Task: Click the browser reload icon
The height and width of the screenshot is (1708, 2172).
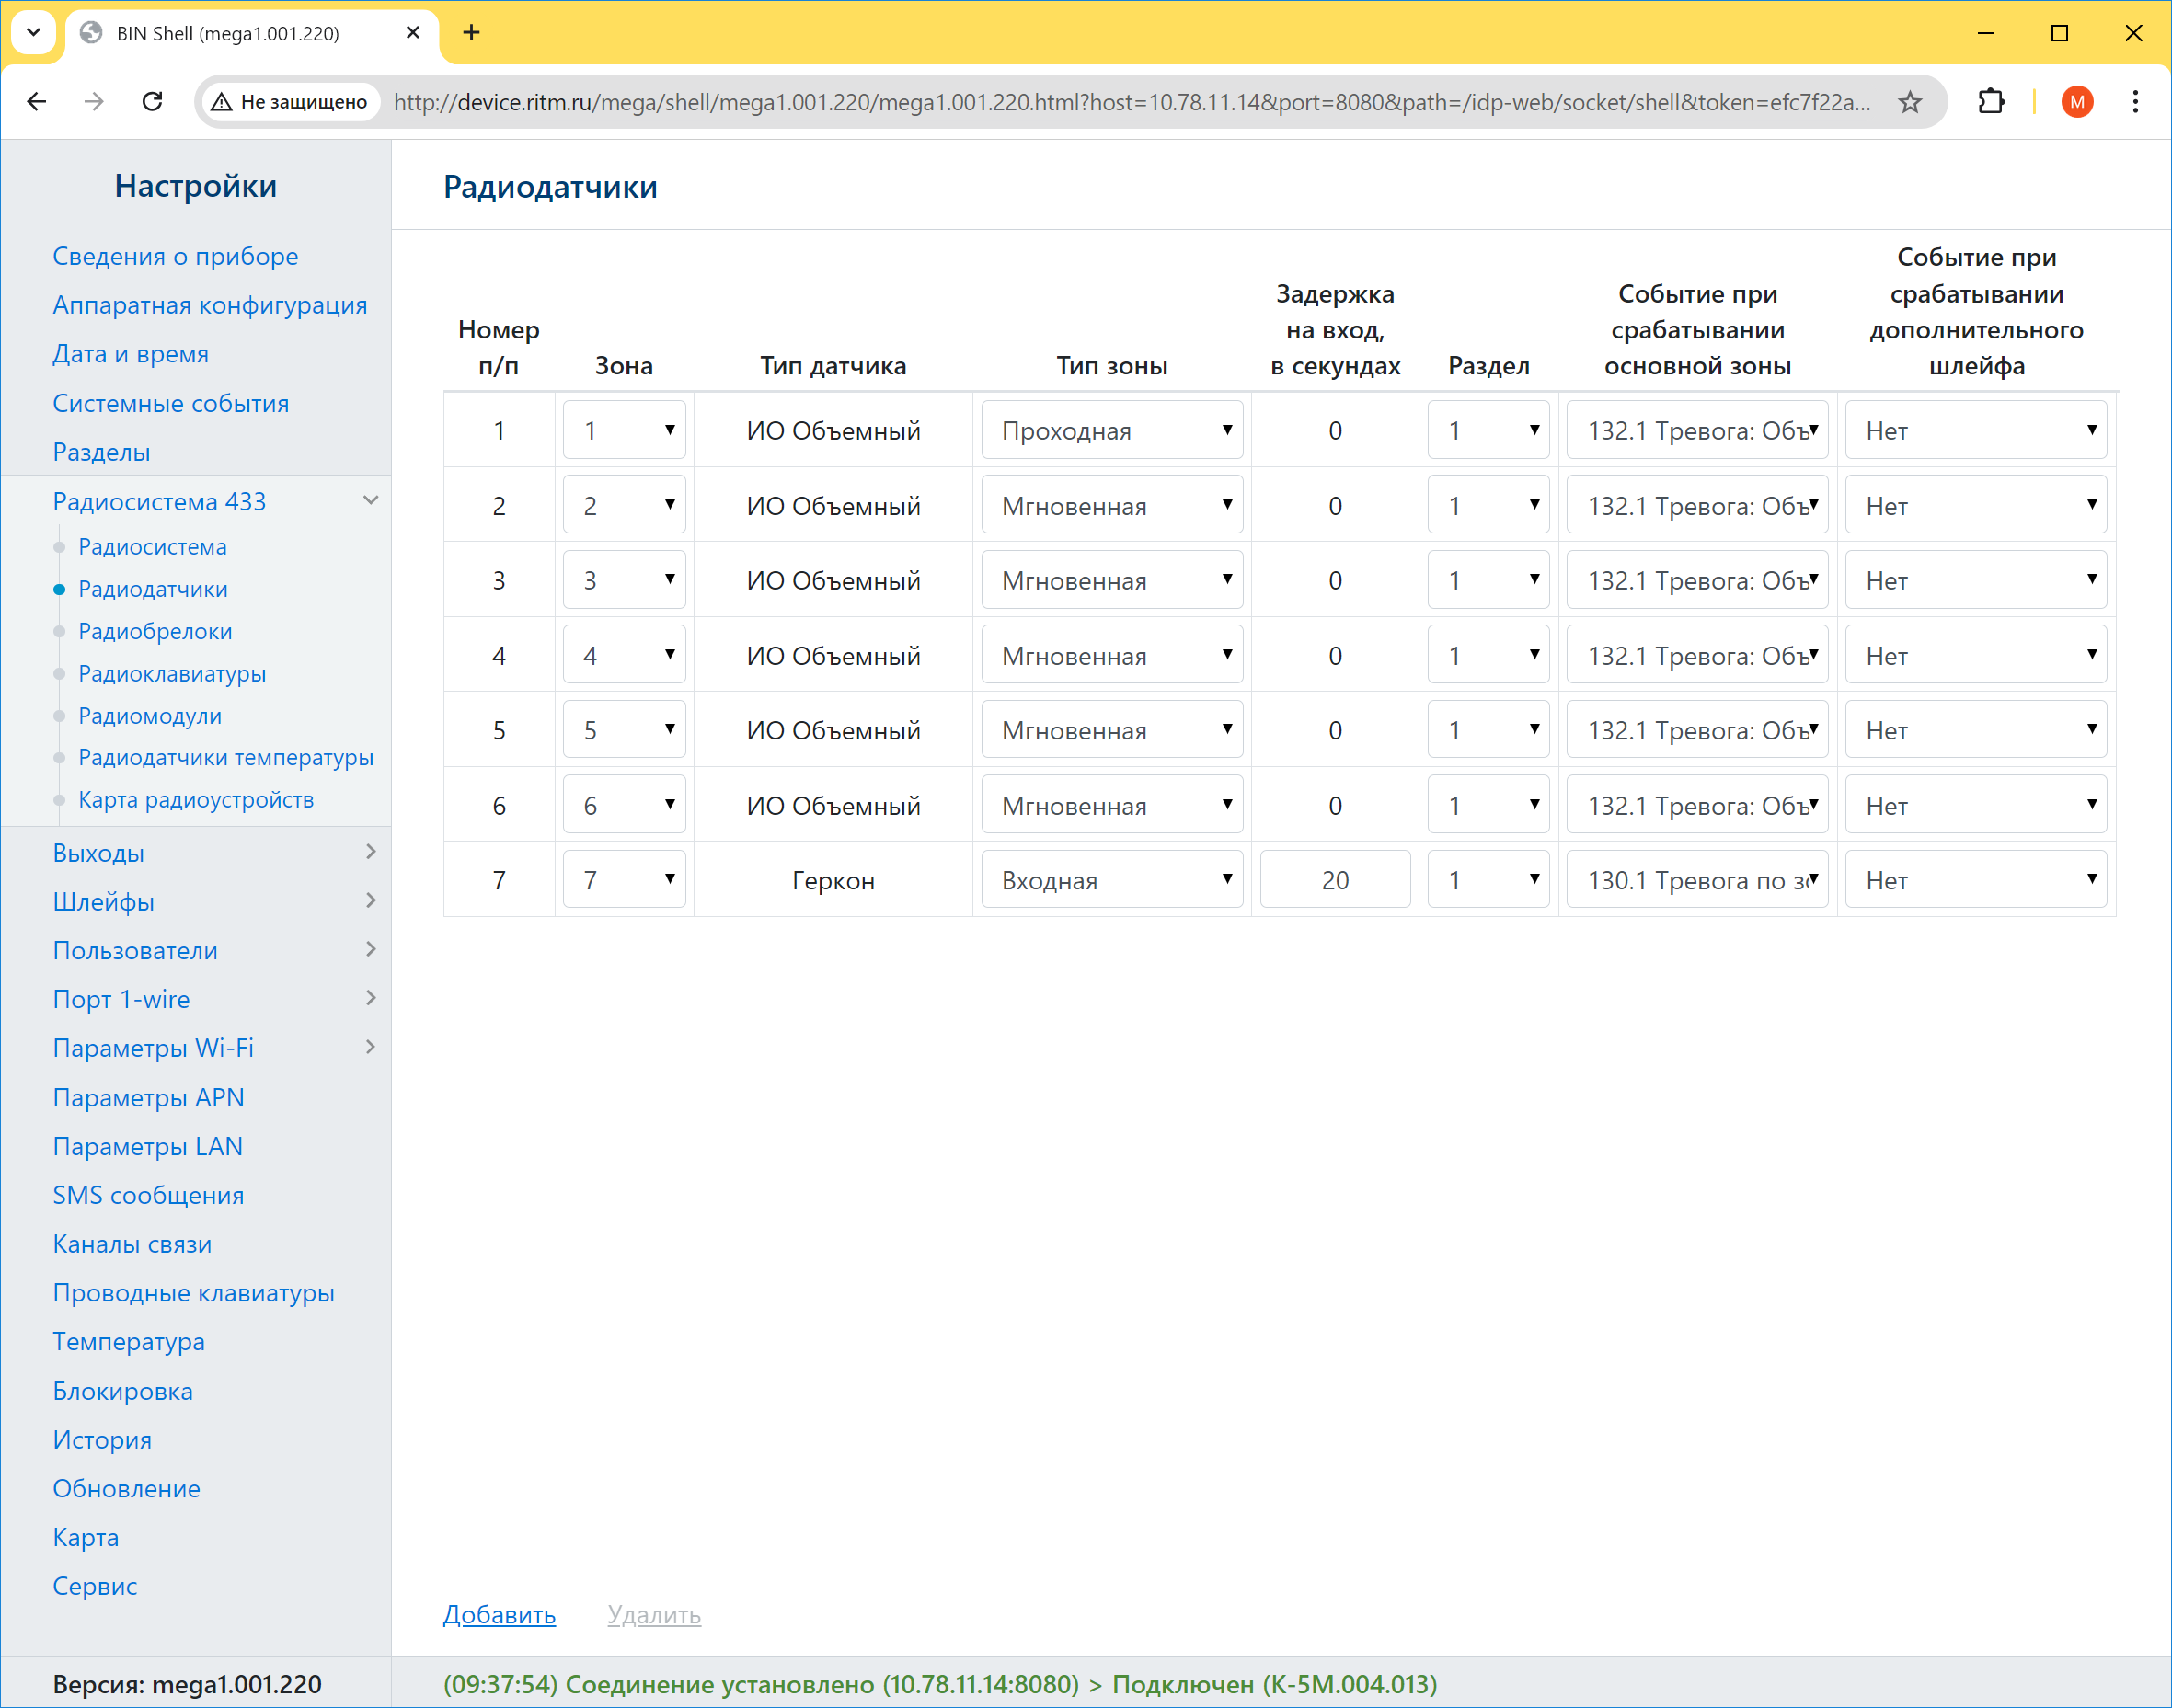Action: point(152,101)
